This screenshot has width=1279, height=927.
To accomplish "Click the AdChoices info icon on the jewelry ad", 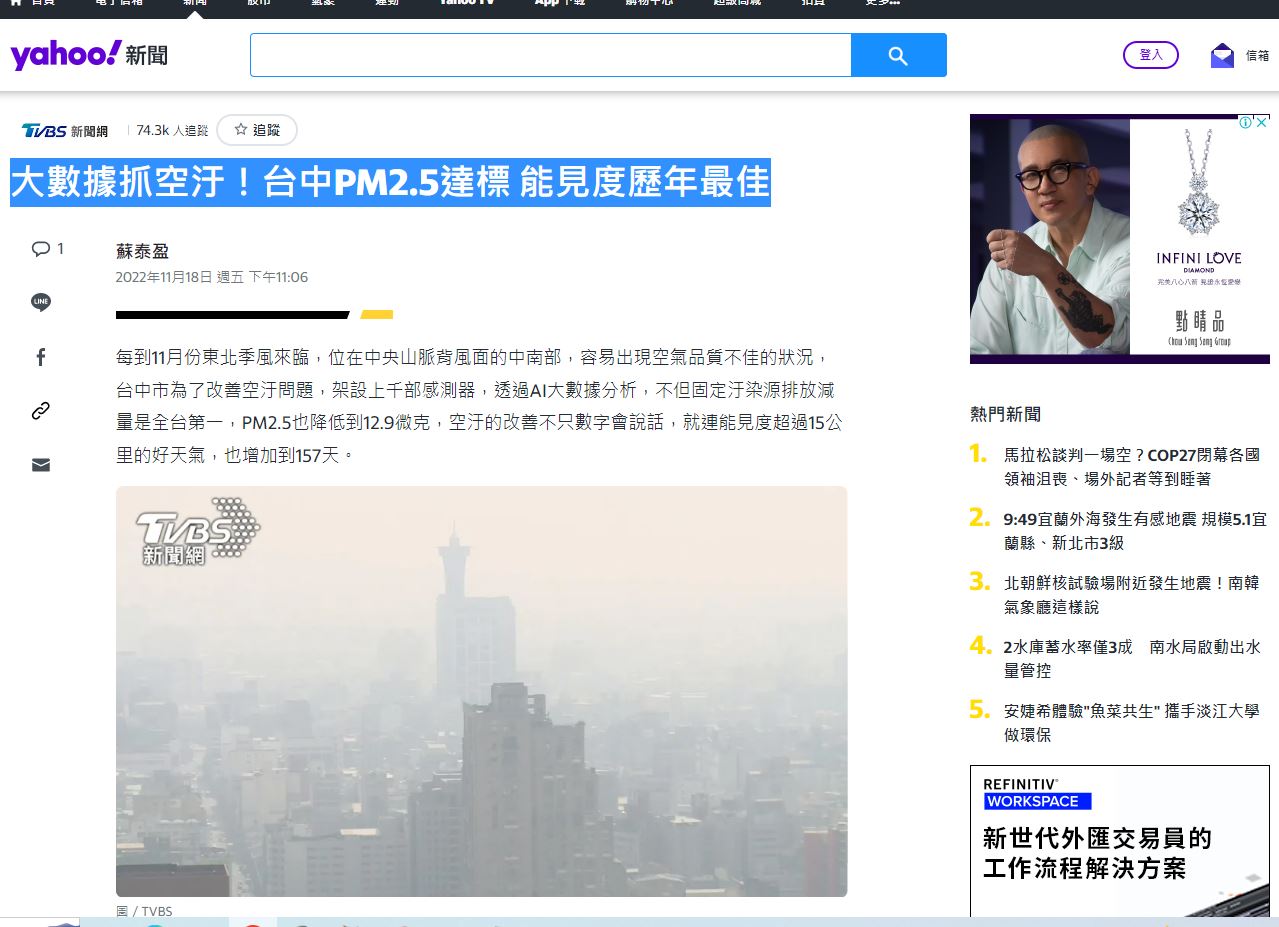I will 1246,122.
